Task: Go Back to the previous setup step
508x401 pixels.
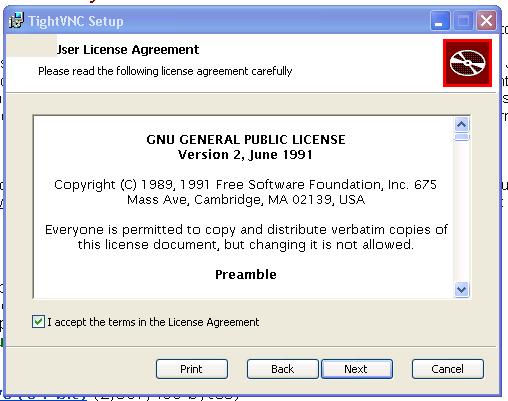Action: [282, 369]
